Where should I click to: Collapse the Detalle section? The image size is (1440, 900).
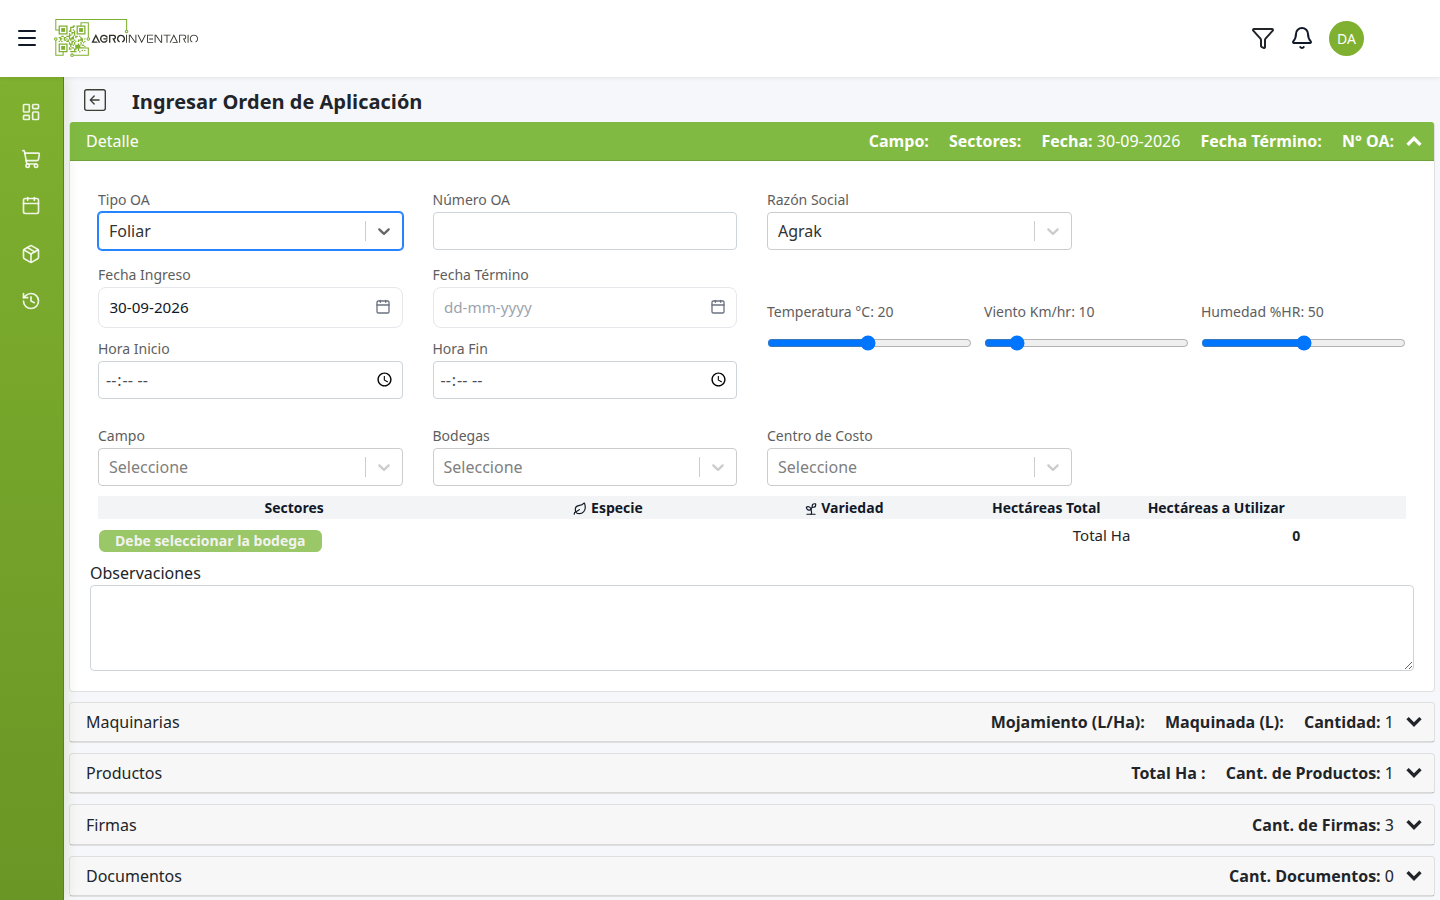(x=1414, y=141)
